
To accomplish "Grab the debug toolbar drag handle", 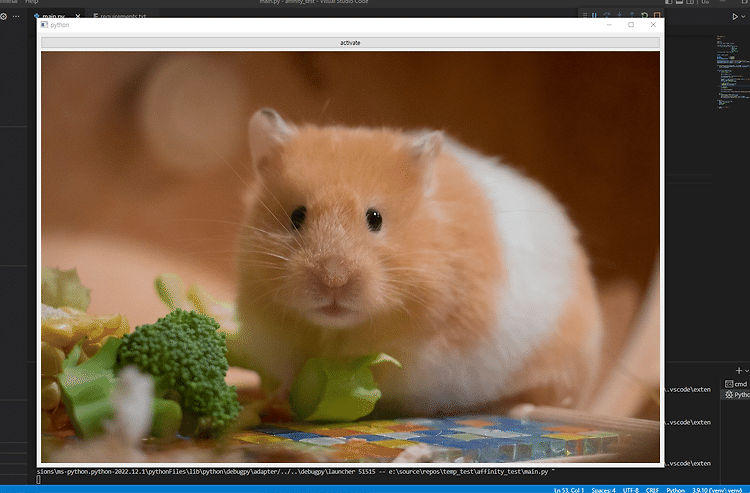I will click(585, 16).
